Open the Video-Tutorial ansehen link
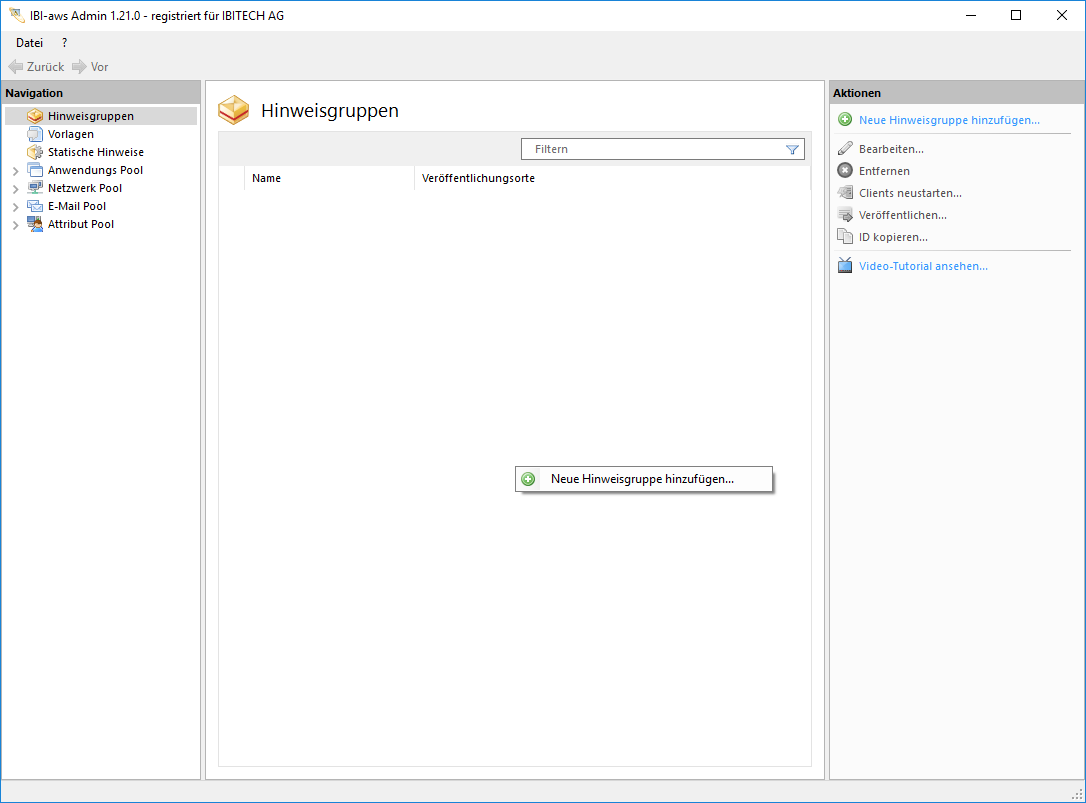Screen dimensions: 1086x803 click(922, 266)
